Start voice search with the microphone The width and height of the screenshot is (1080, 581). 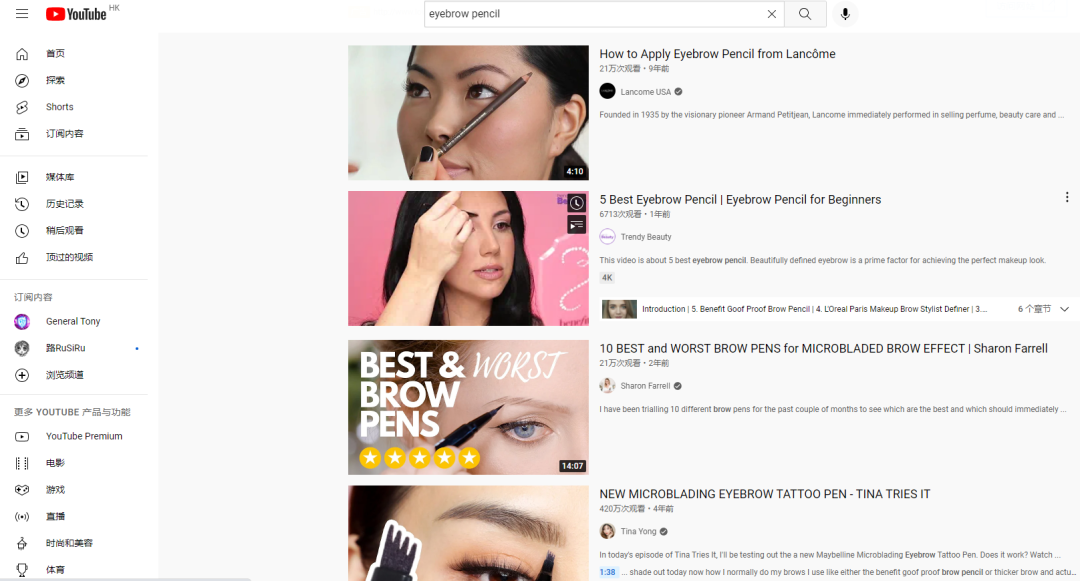845,14
